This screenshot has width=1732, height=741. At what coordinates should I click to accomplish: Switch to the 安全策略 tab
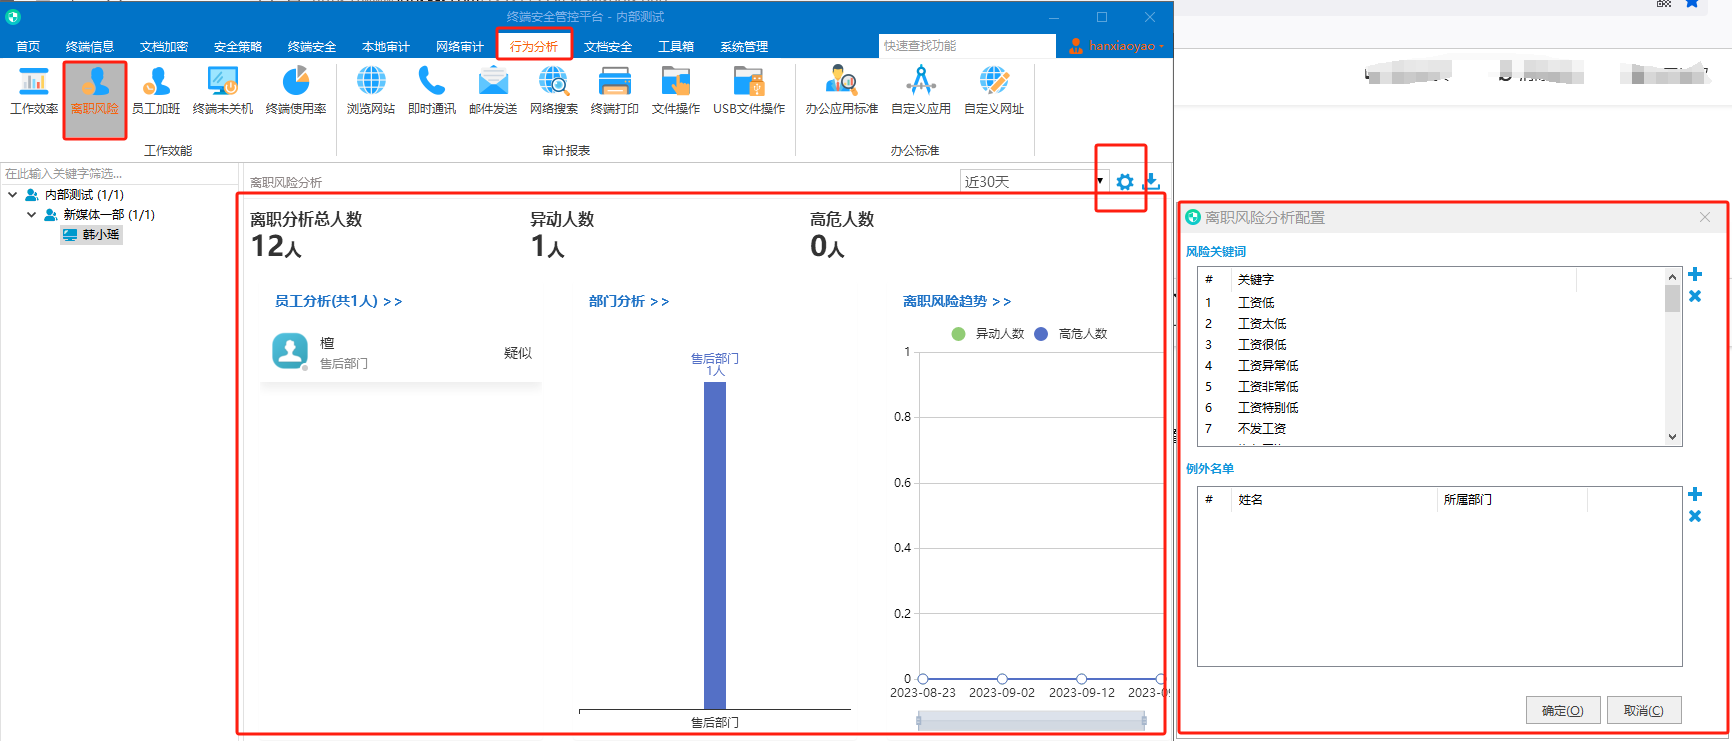[x=238, y=46]
